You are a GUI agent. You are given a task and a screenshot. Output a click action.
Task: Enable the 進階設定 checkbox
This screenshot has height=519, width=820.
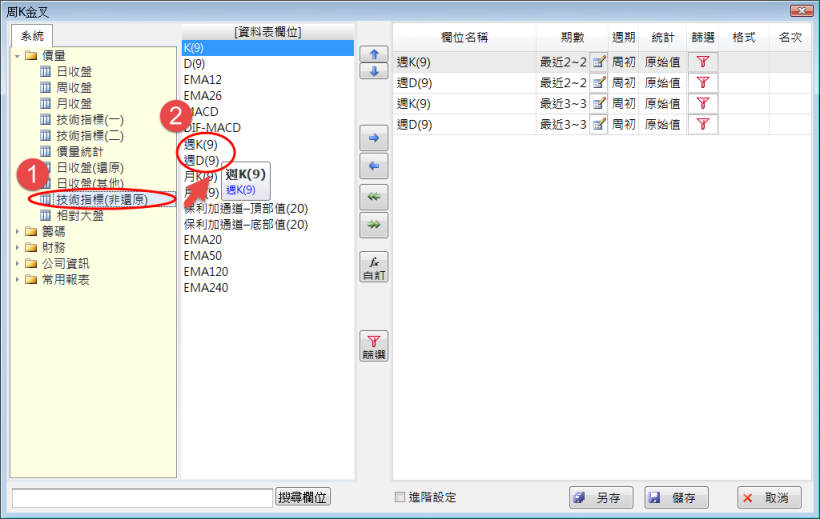400,497
